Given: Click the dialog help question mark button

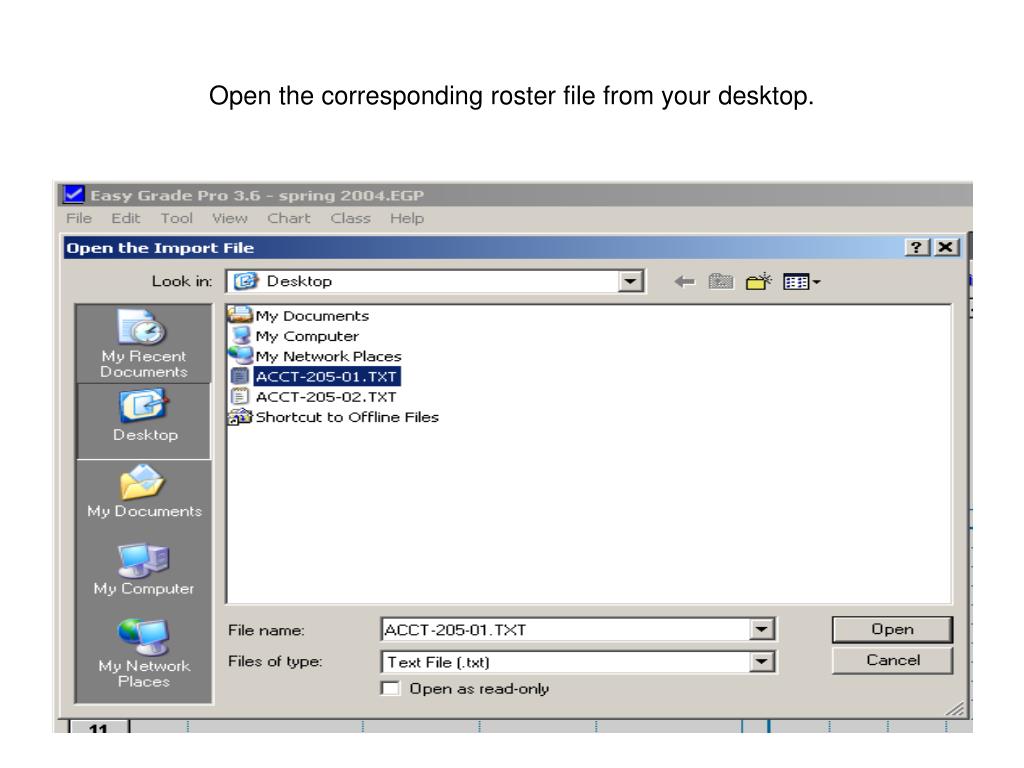Looking at the screenshot, I should pyautogui.click(x=917, y=248).
